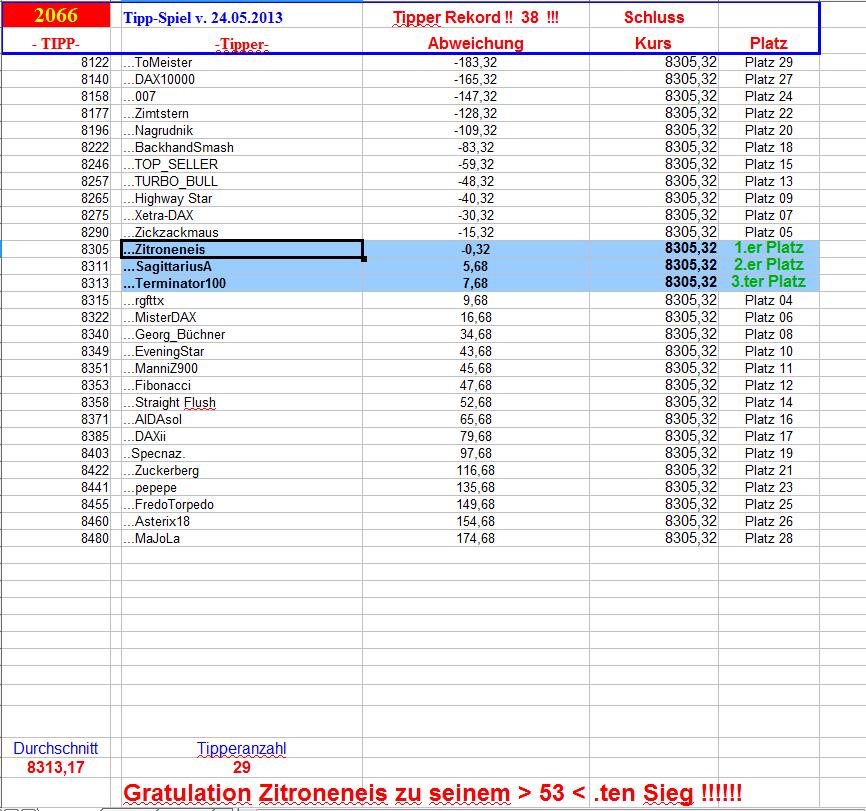The image size is (866, 811).
Task: Click the tipper count value '29'
Action: (x=242, y=767)
